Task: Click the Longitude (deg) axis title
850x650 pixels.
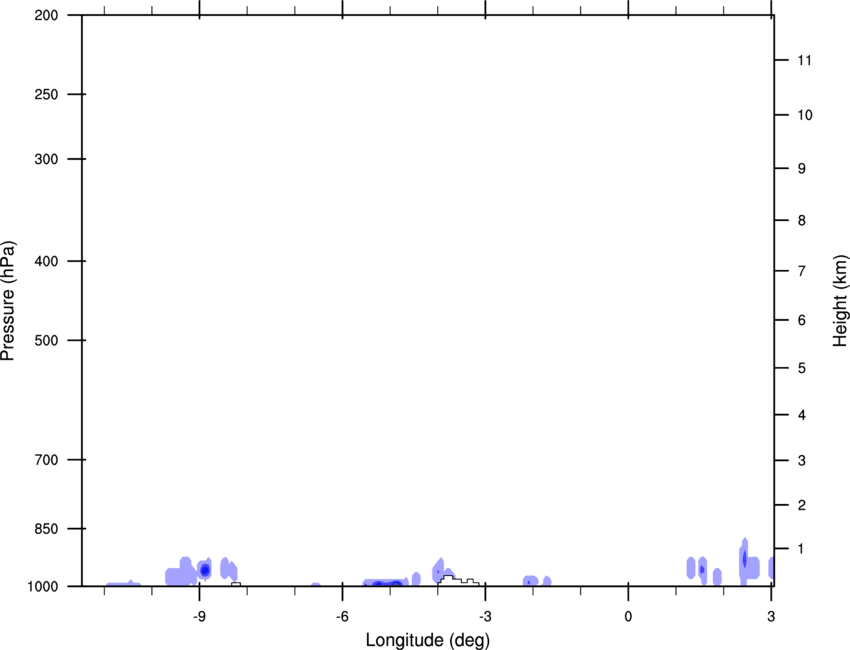Action: coord(427,640)
